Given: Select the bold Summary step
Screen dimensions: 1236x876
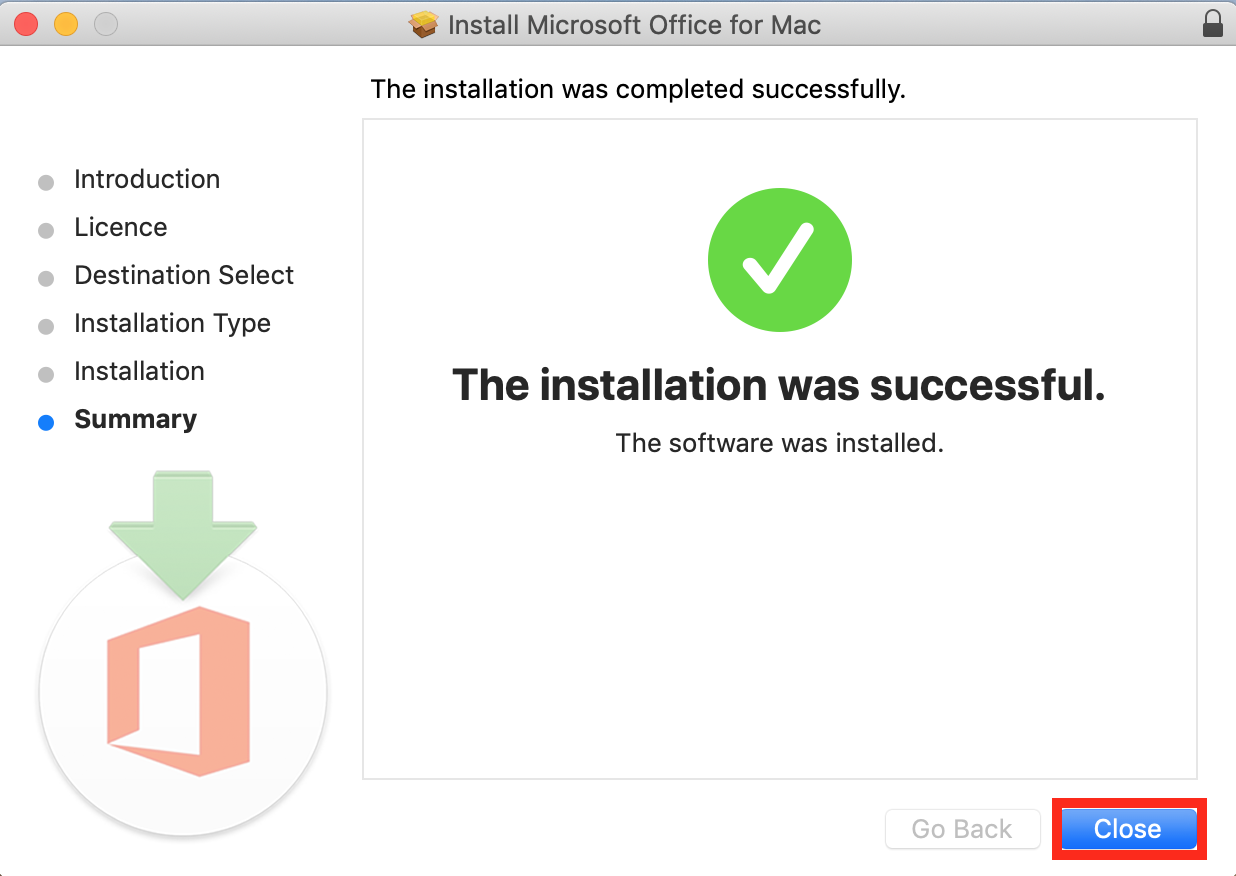Looking at the screenshot, I should coord(136,419).
